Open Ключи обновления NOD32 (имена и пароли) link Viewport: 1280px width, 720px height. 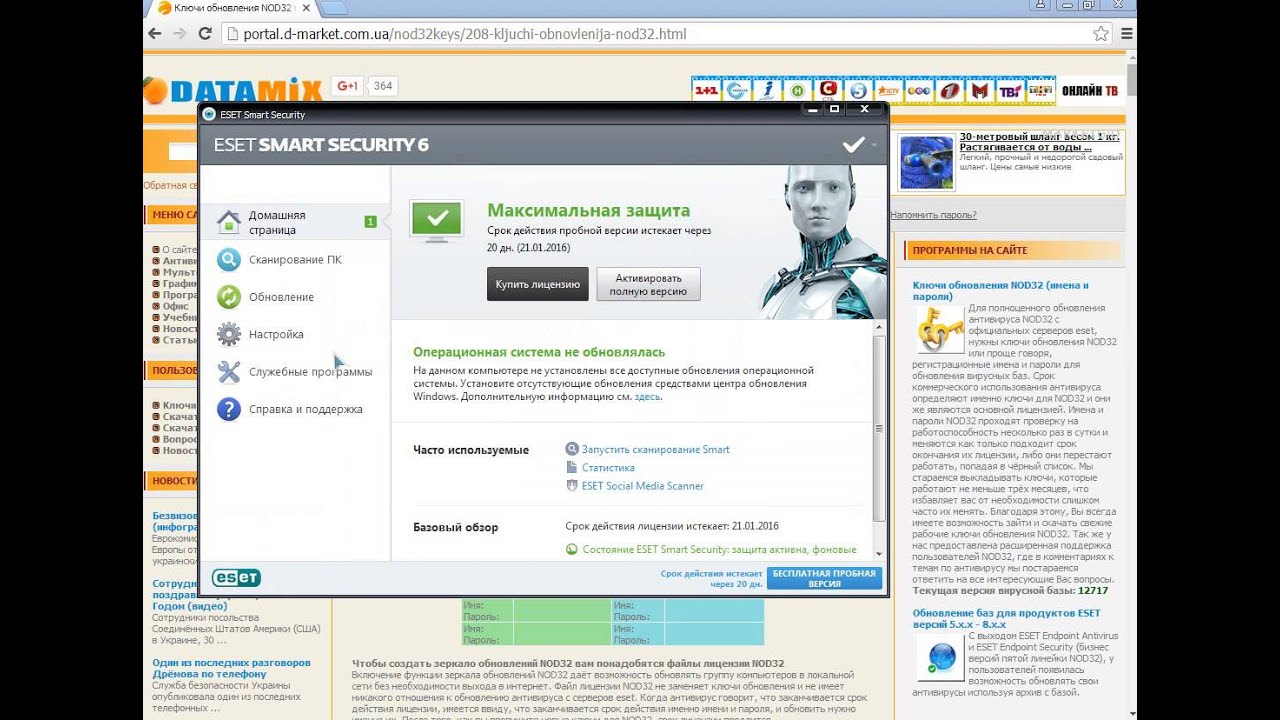[1000, 291]
